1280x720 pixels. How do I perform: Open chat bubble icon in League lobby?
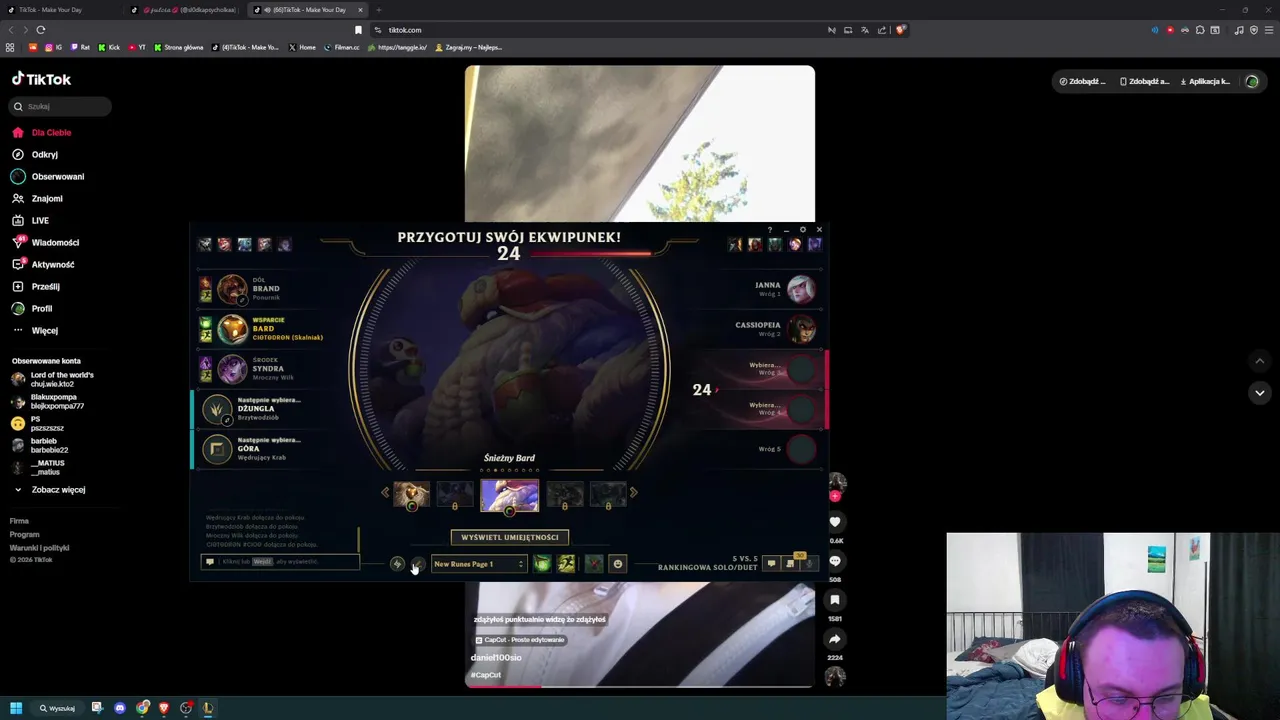771,563
